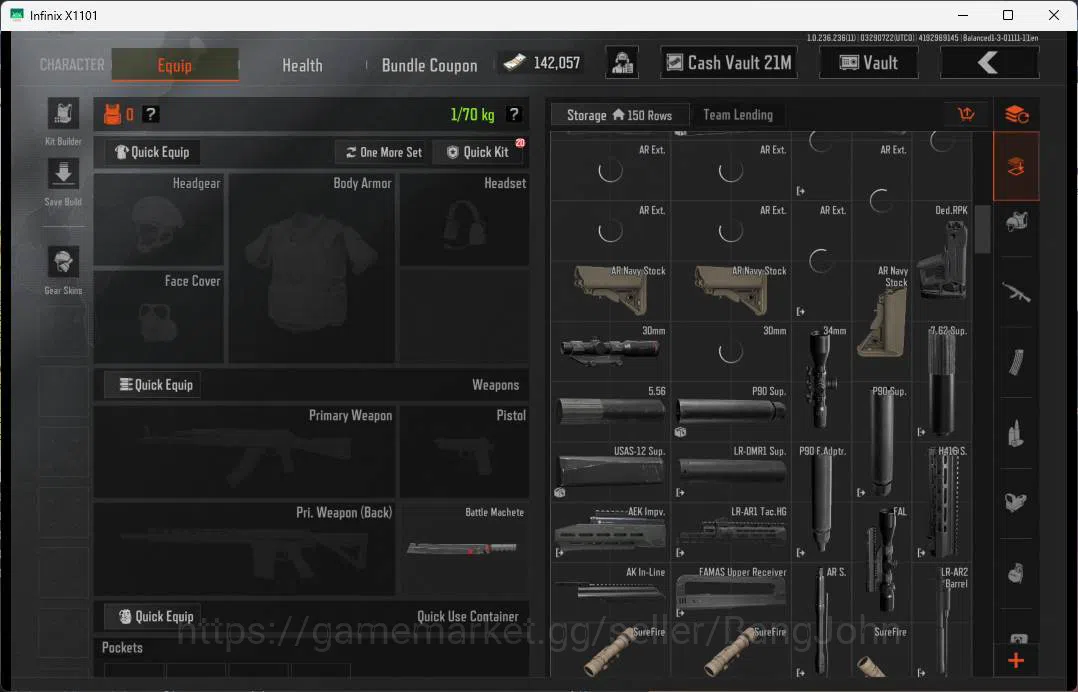Click the help icon beside carry weight
This screenshot has width=1078, height=692.
tap(514, 114)
